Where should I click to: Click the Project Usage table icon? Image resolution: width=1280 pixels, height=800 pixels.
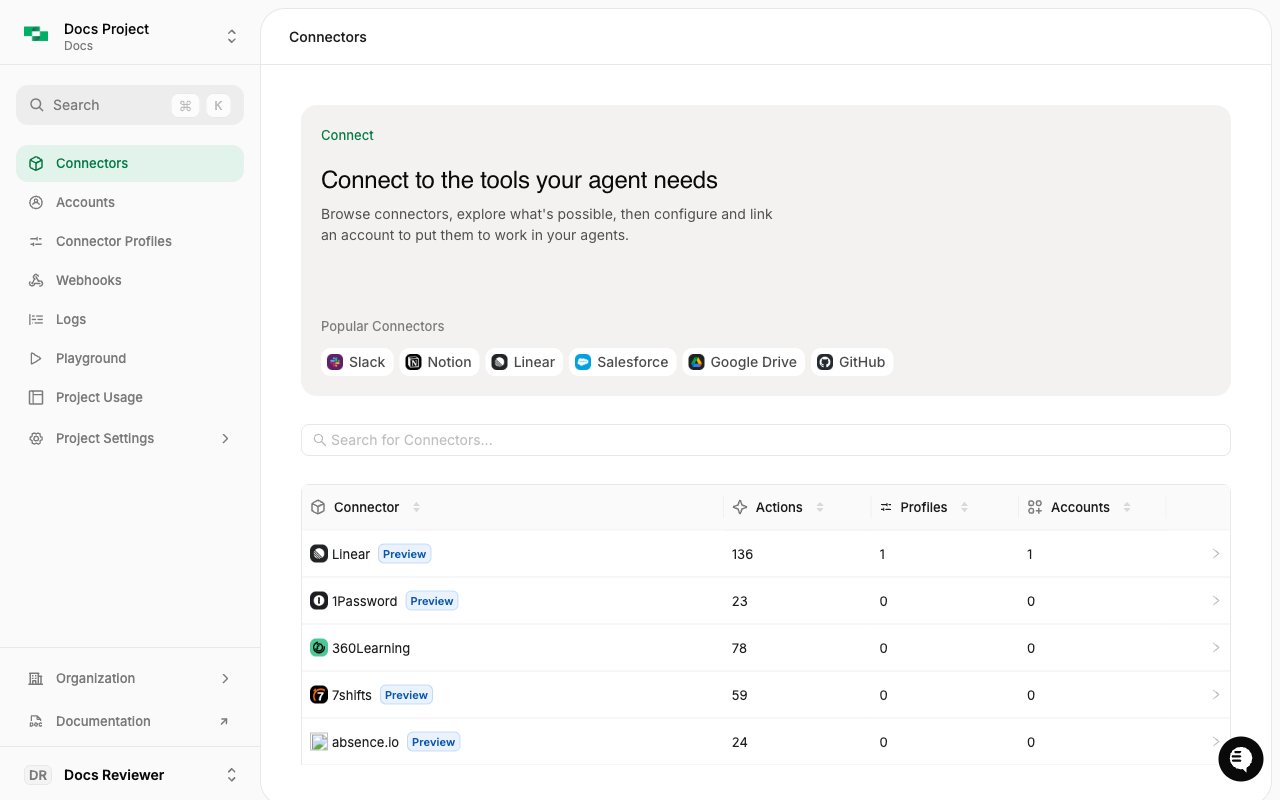pos(36,397)
